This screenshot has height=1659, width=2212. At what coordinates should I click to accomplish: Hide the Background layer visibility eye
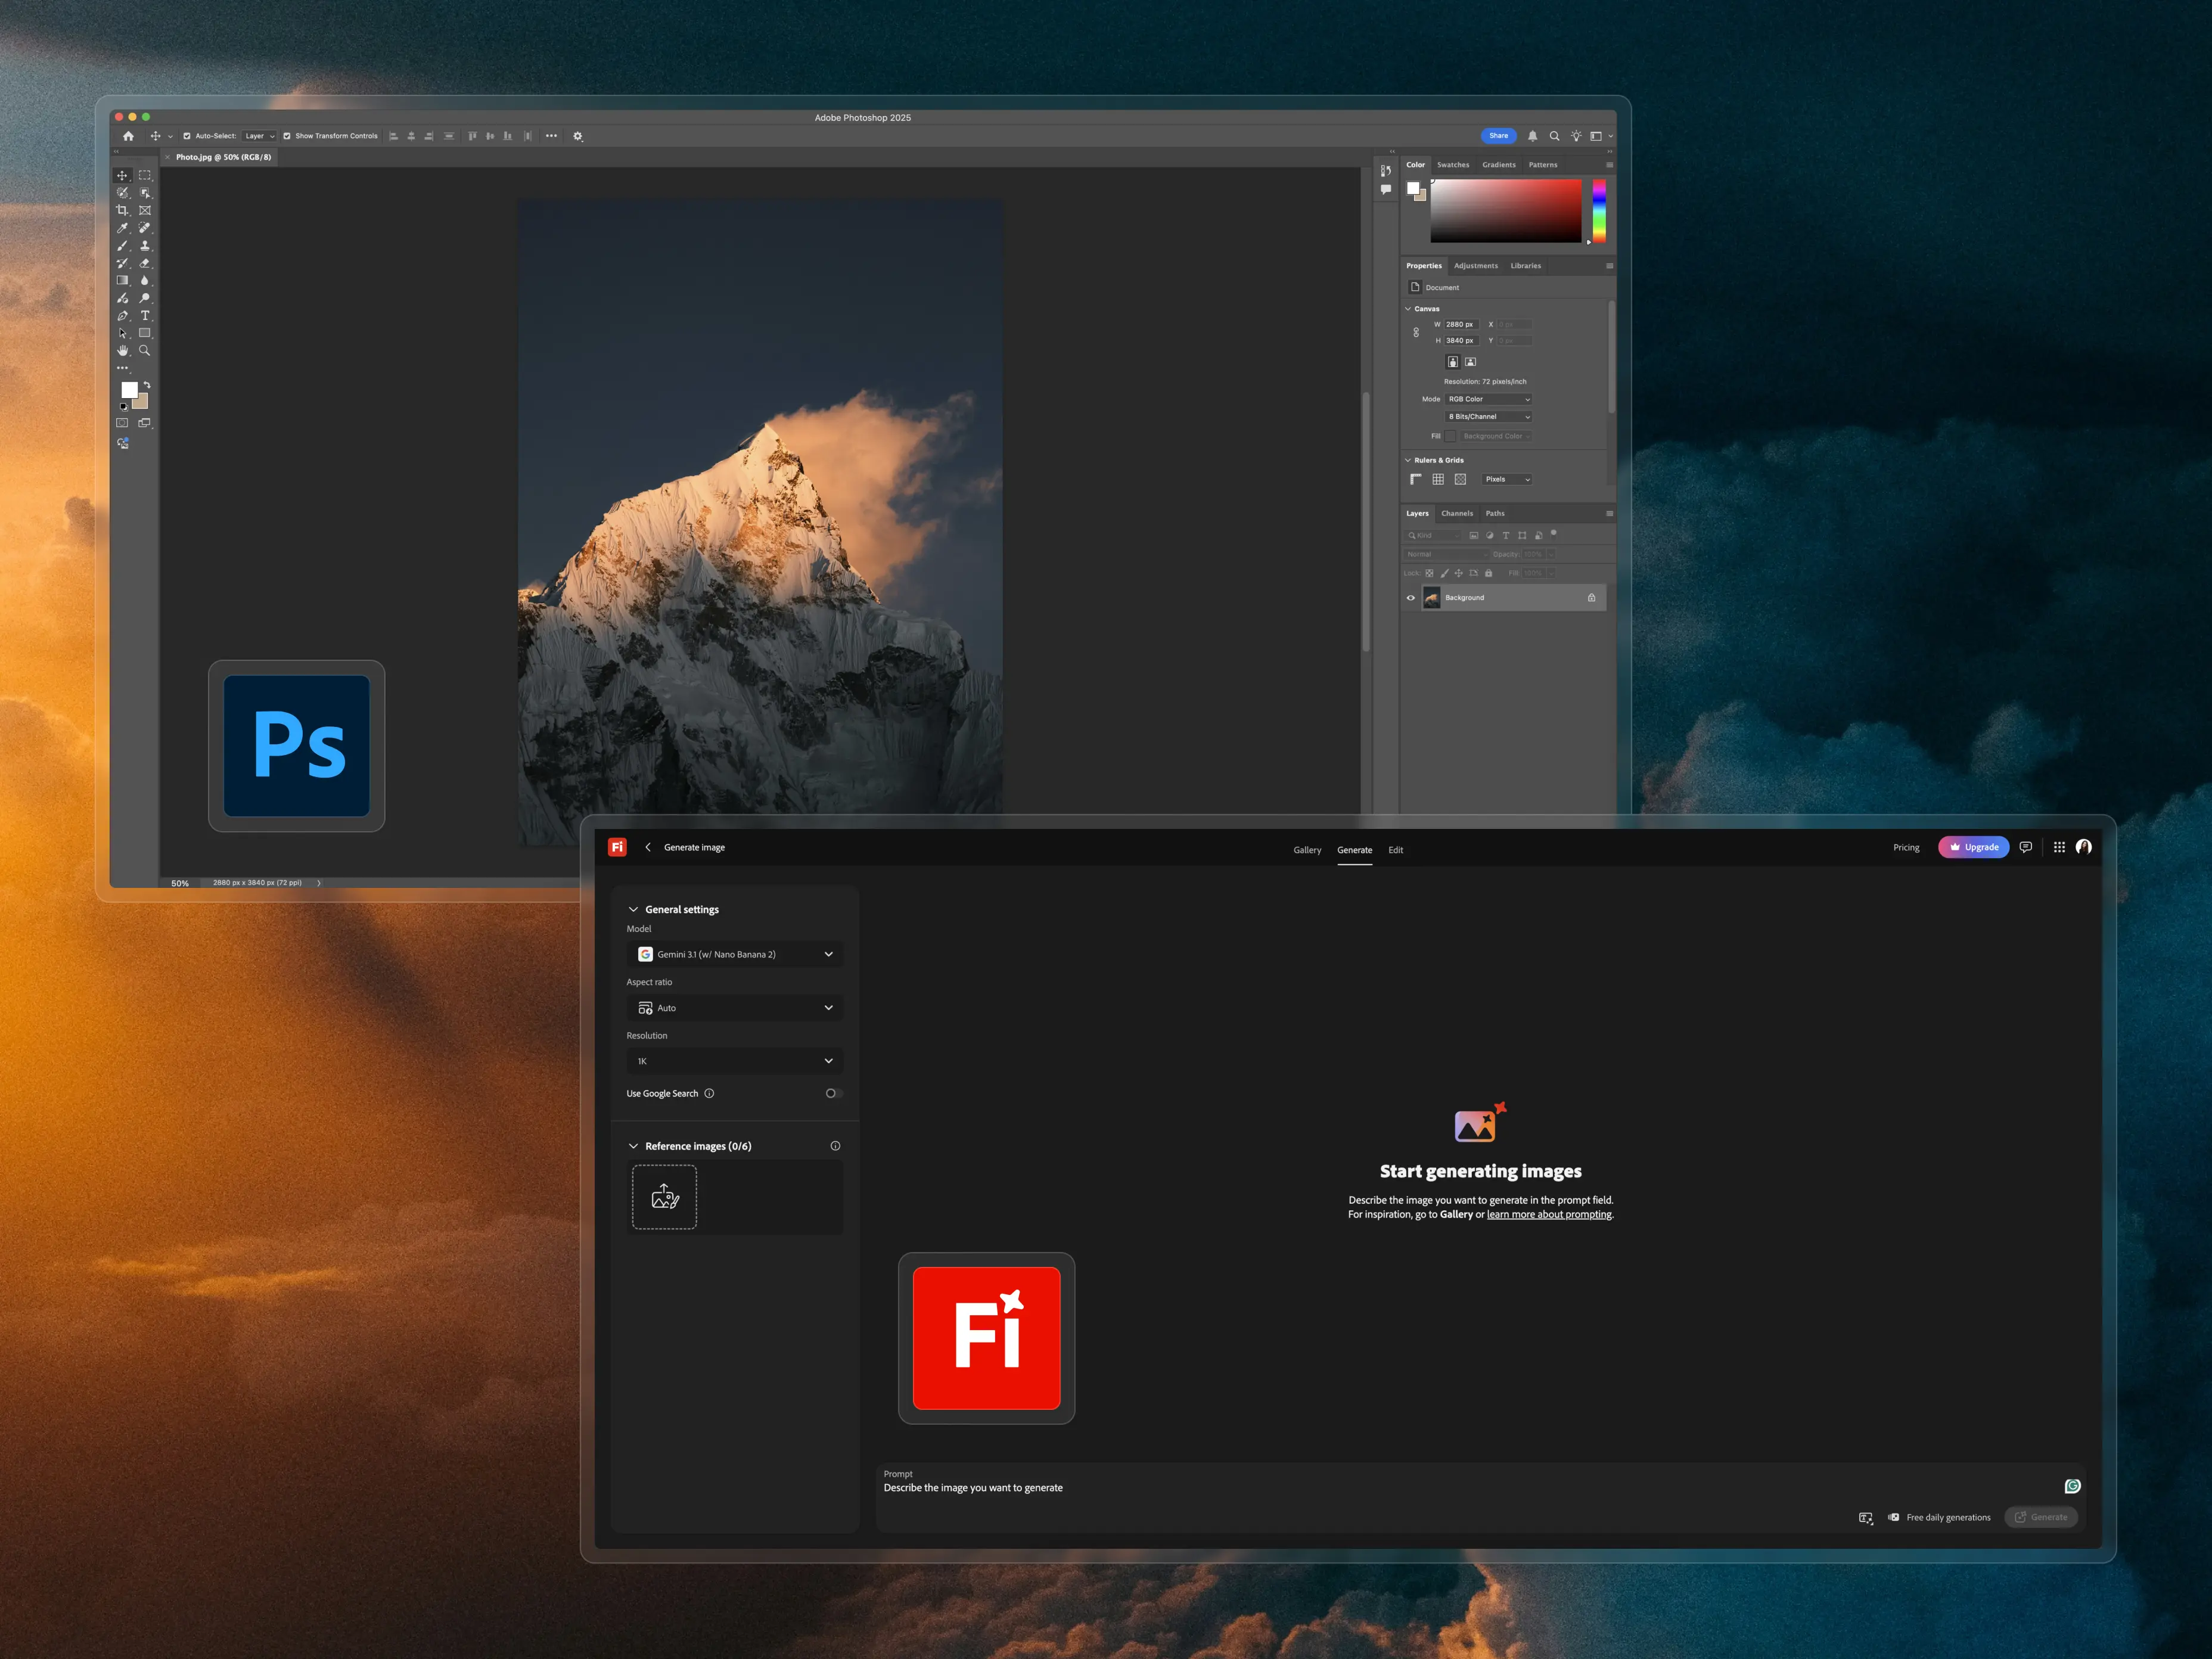coord(1411,598)
